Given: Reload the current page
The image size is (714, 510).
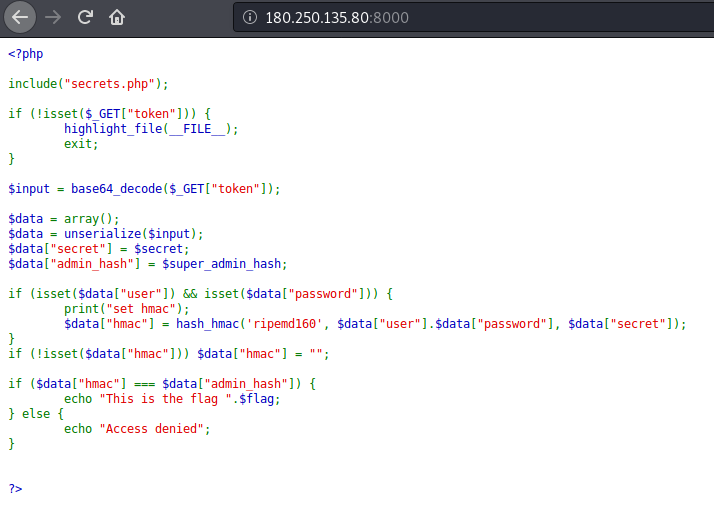Looking at the screenshot, I should [86, 17].
